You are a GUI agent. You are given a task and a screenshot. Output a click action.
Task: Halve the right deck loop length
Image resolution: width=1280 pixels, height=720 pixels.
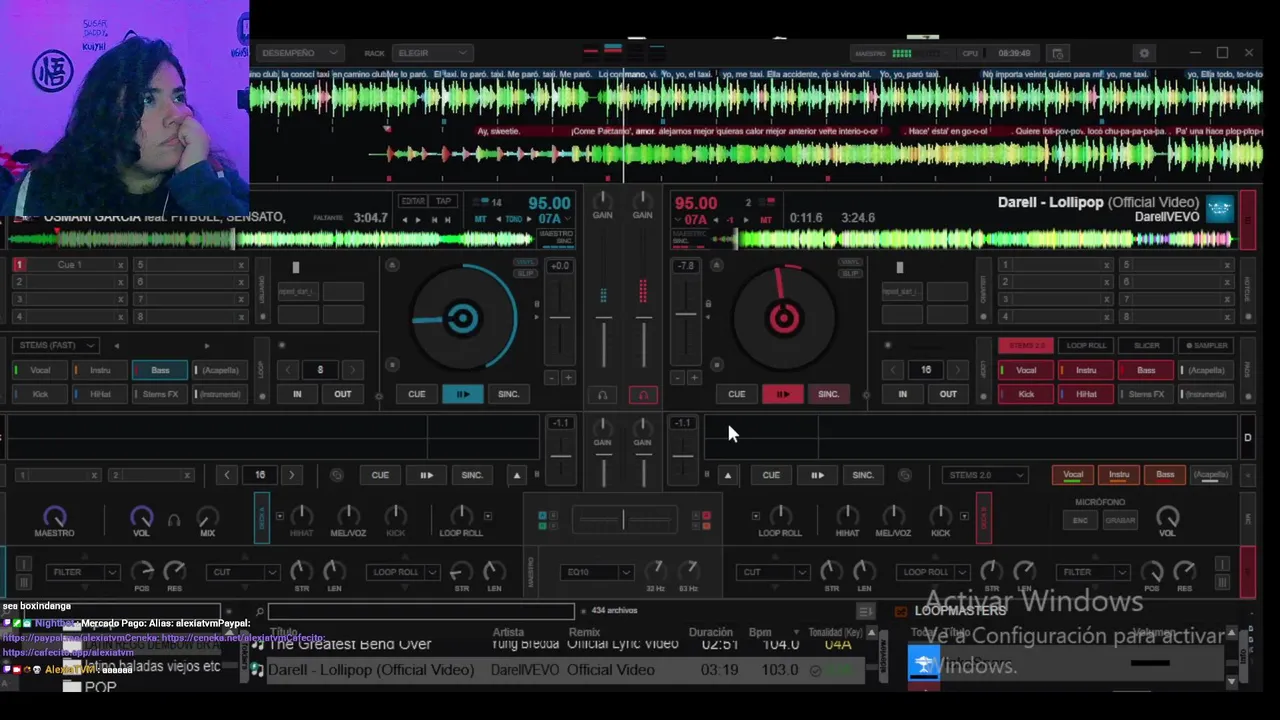pos(893,370)
